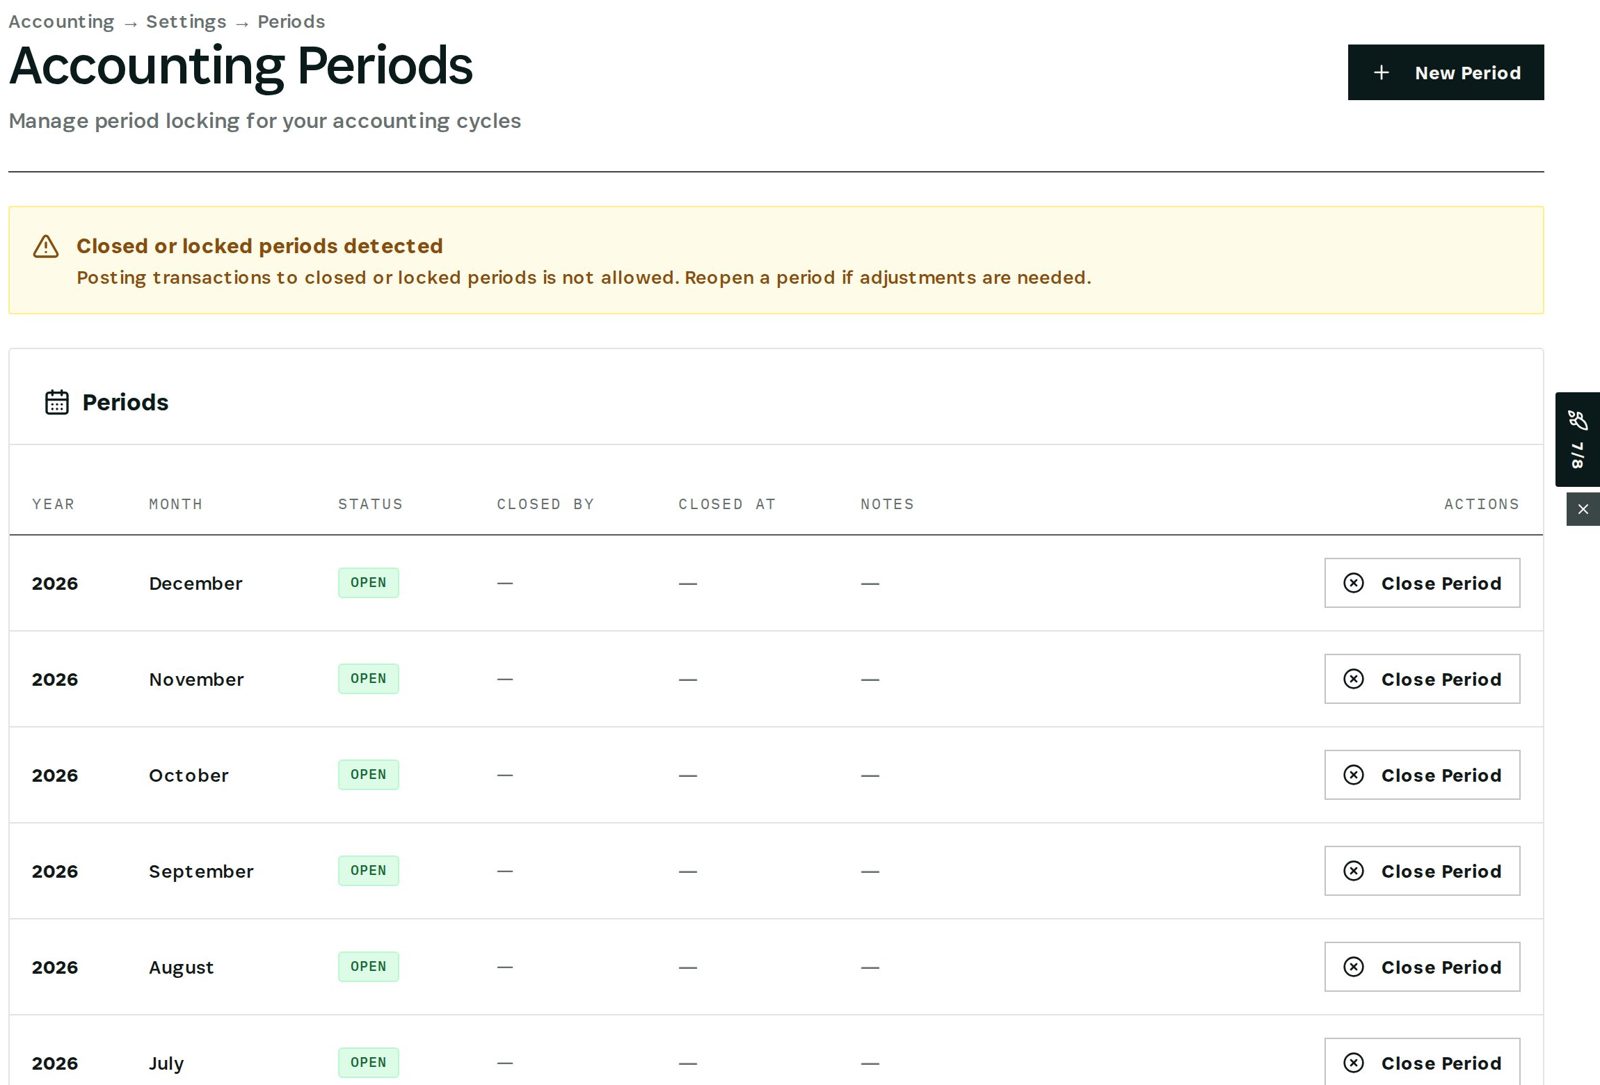Close Period for October 2026
The image size is (1600, 1085).
(1422, 775)
